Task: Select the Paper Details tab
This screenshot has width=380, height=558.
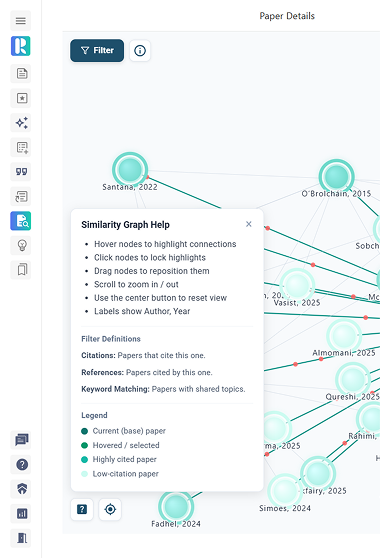Action: tap(287, 16)
